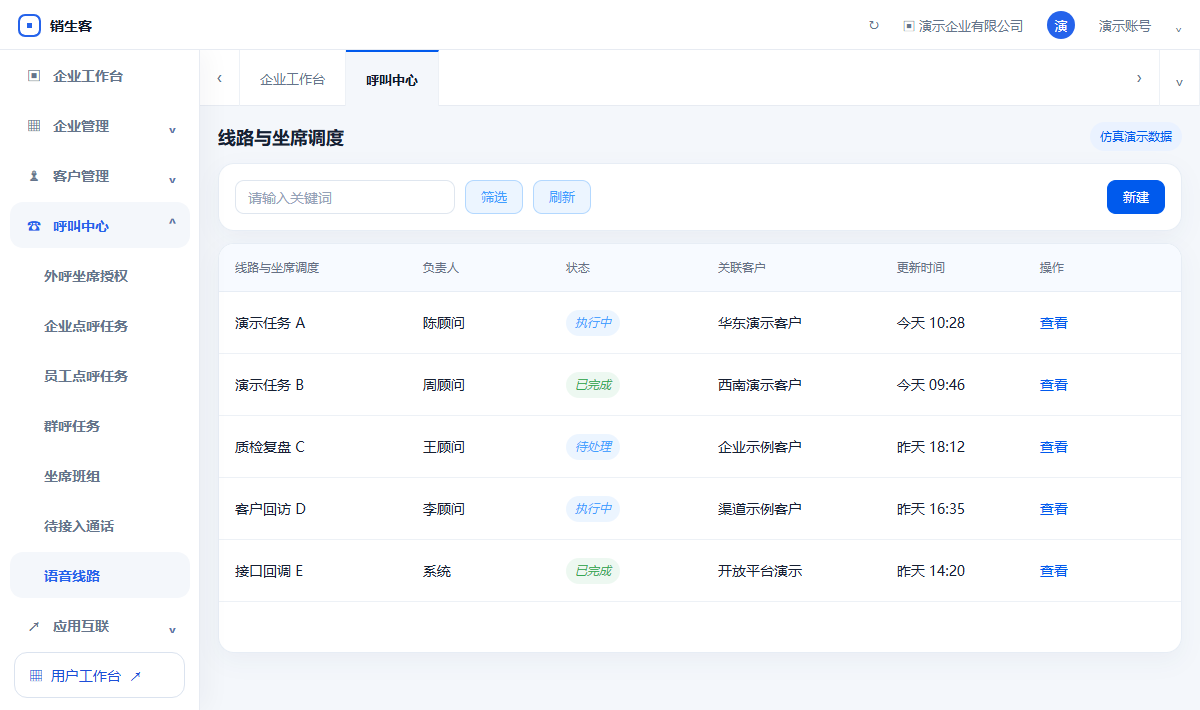
Task: Click 已完成 status of 演示任务 B
Action: coord(593,385)
